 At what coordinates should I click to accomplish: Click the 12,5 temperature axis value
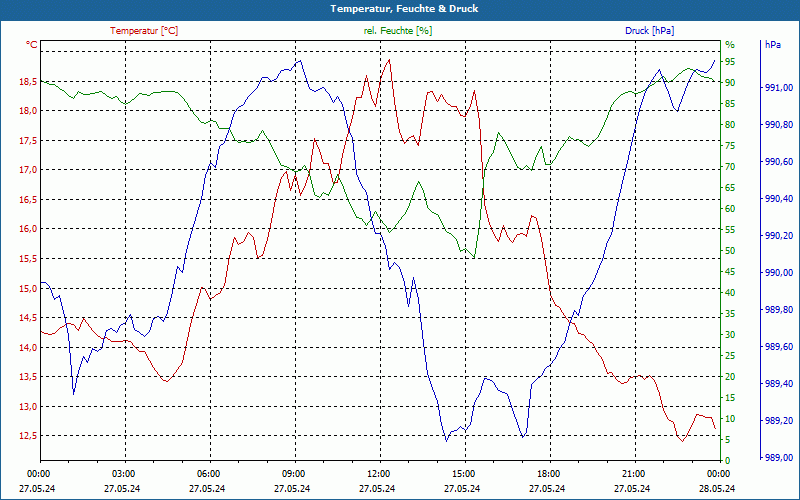point(28,436)
